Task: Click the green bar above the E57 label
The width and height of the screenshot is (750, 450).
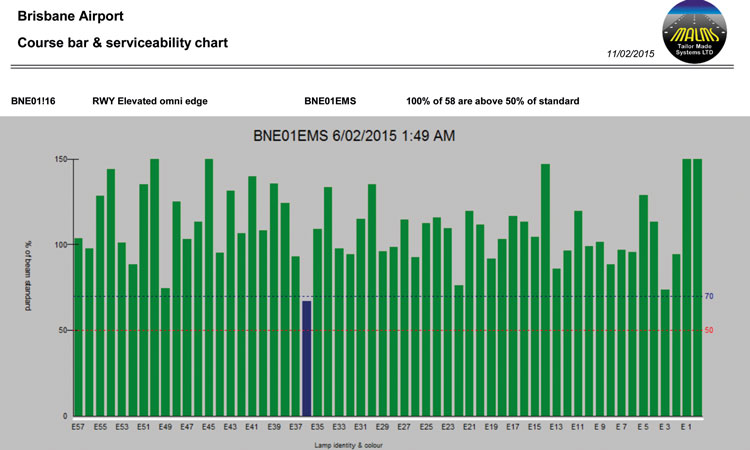Action: click(x=78, y=327)
